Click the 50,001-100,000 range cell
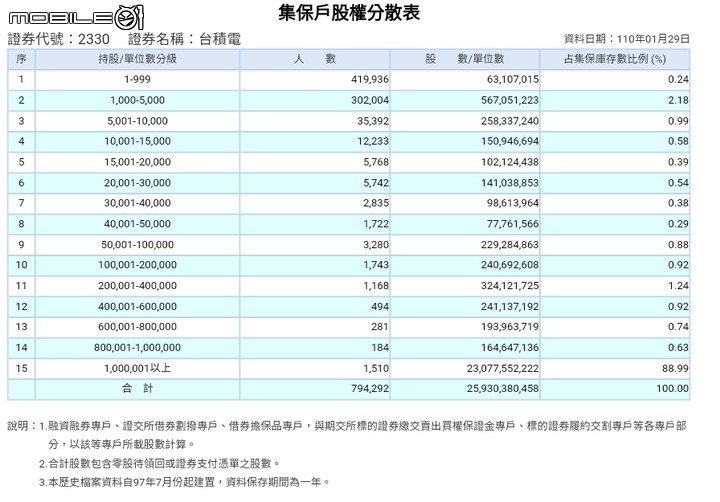Image resolution: width=720 pixels, height=502 pixels. coord(137,245)
